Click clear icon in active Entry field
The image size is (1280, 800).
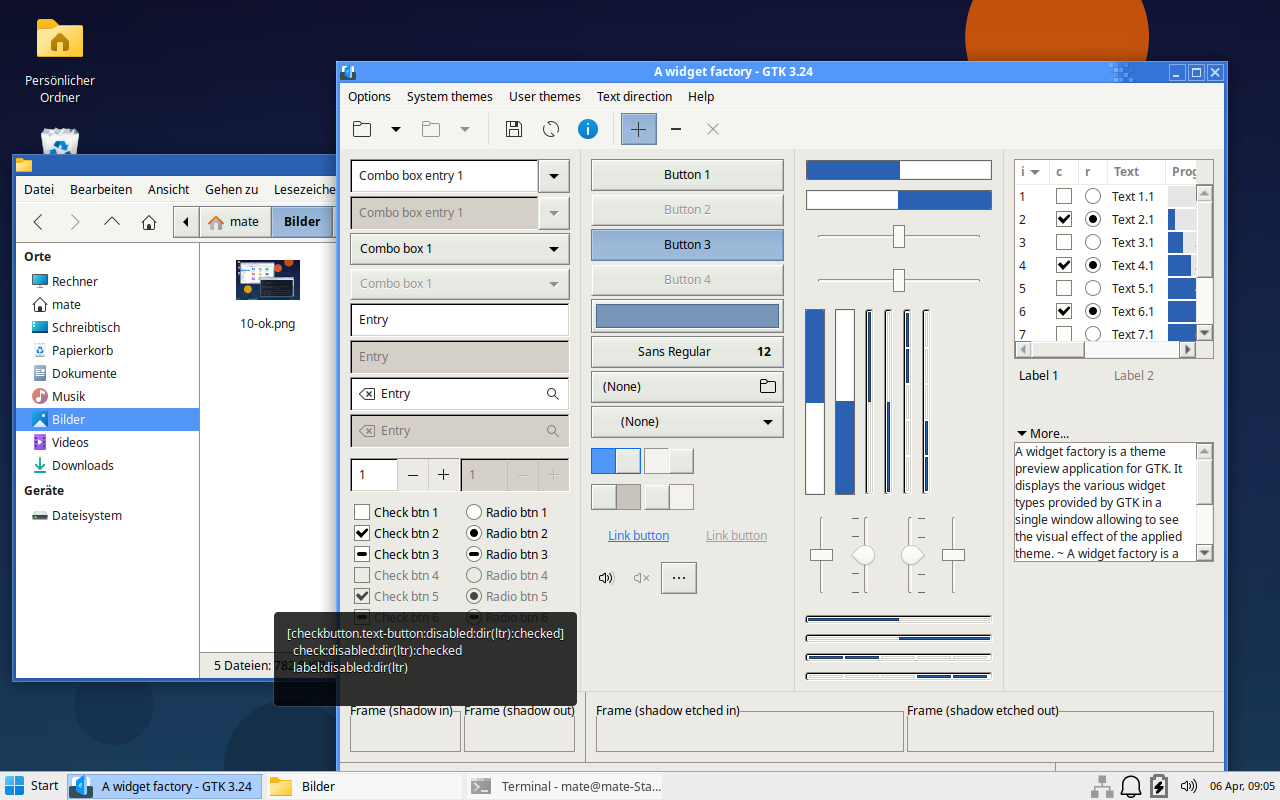pos(367,394)
